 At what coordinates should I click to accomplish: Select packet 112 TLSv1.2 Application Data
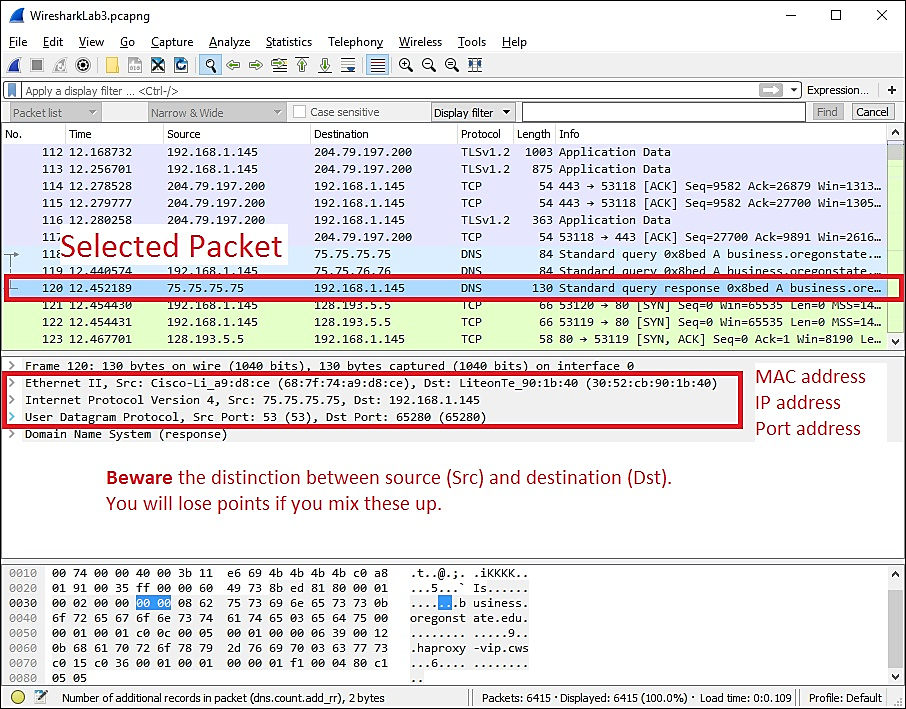pos(444,152)
